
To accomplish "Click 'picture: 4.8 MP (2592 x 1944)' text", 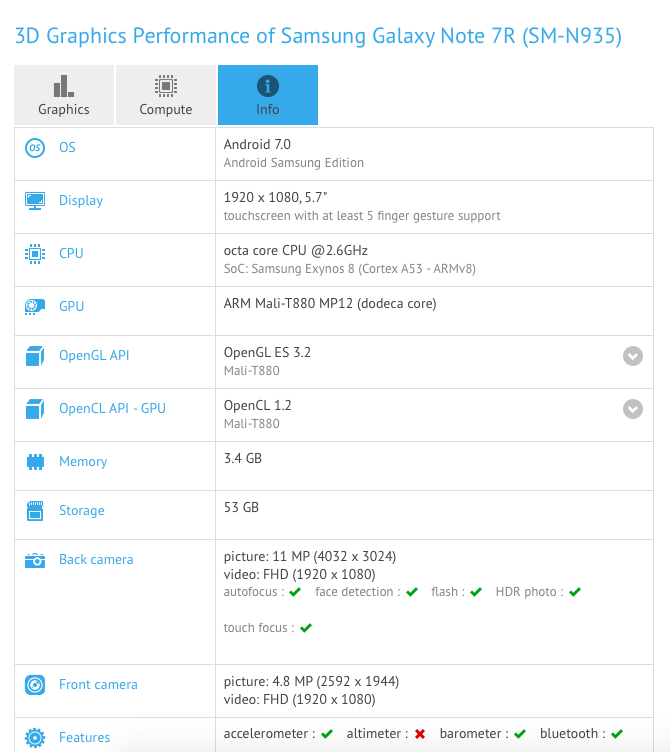I will coord(311,682).
